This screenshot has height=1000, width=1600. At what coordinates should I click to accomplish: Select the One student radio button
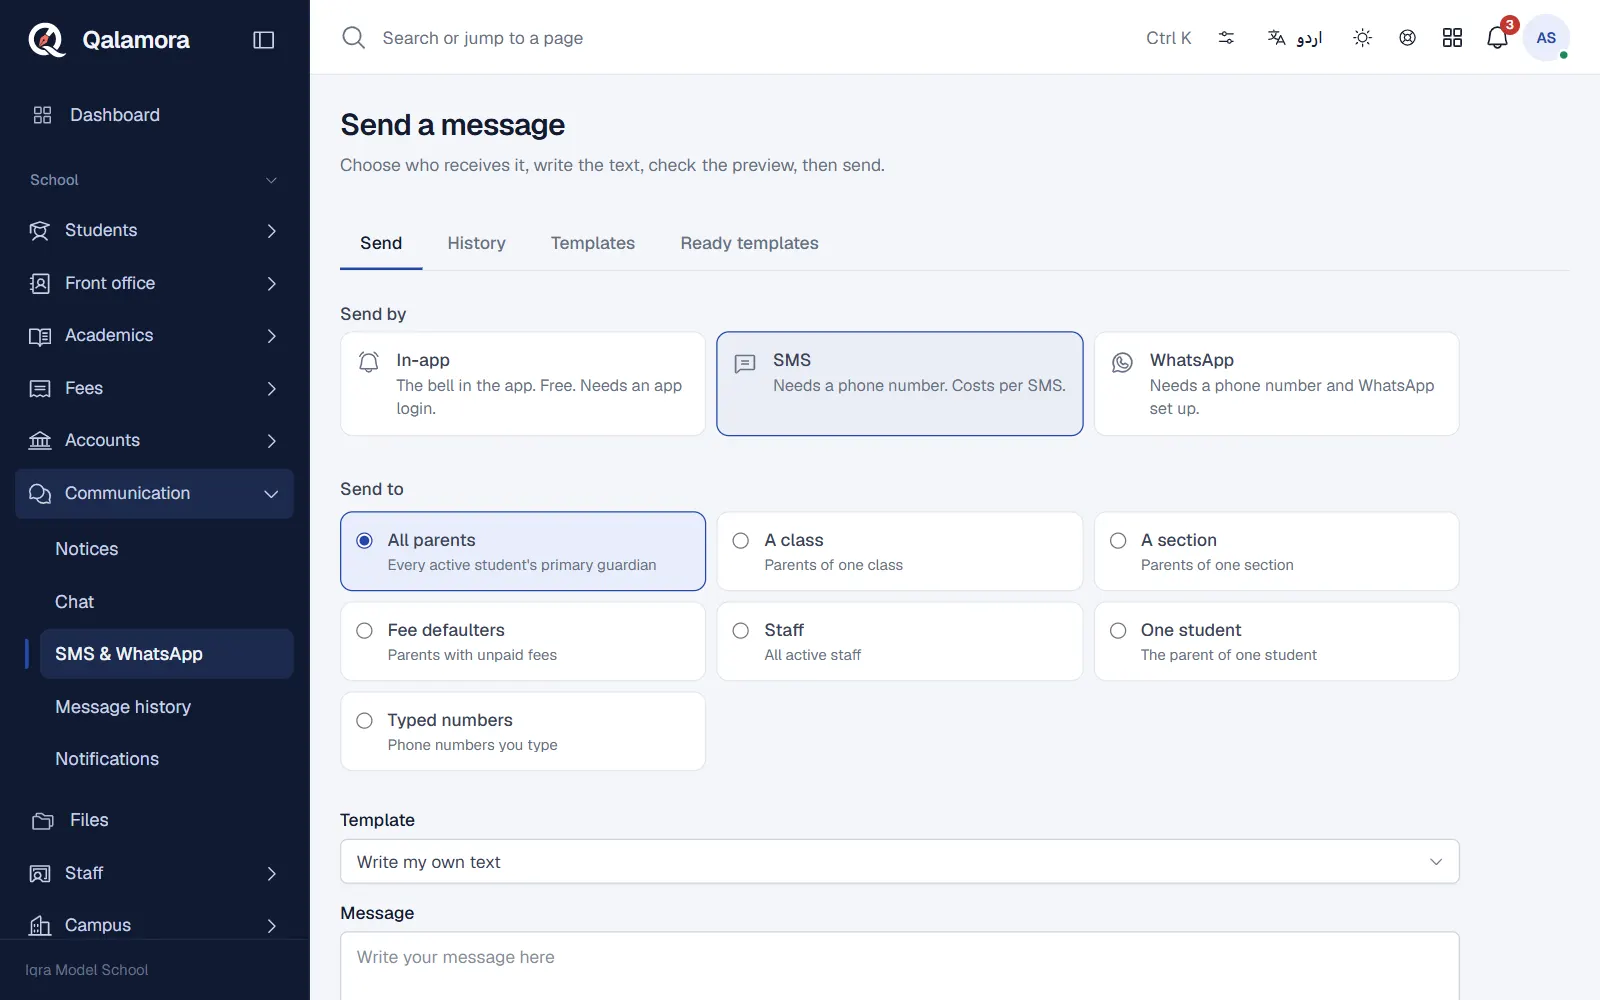pyautogui.click(x=1118, y=631)
